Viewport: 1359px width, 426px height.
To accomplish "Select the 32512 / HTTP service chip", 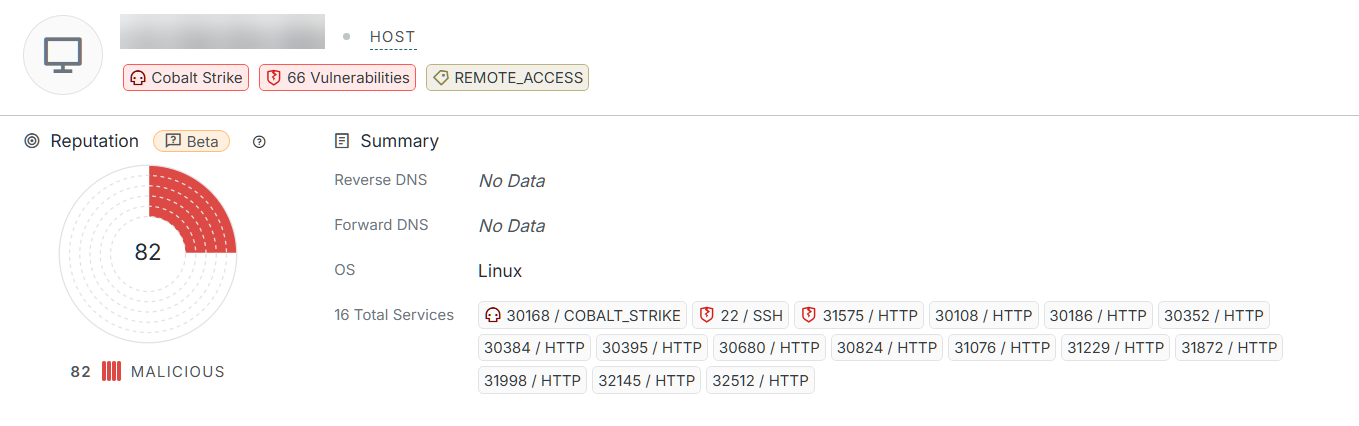I will click(x=760, y=380).
